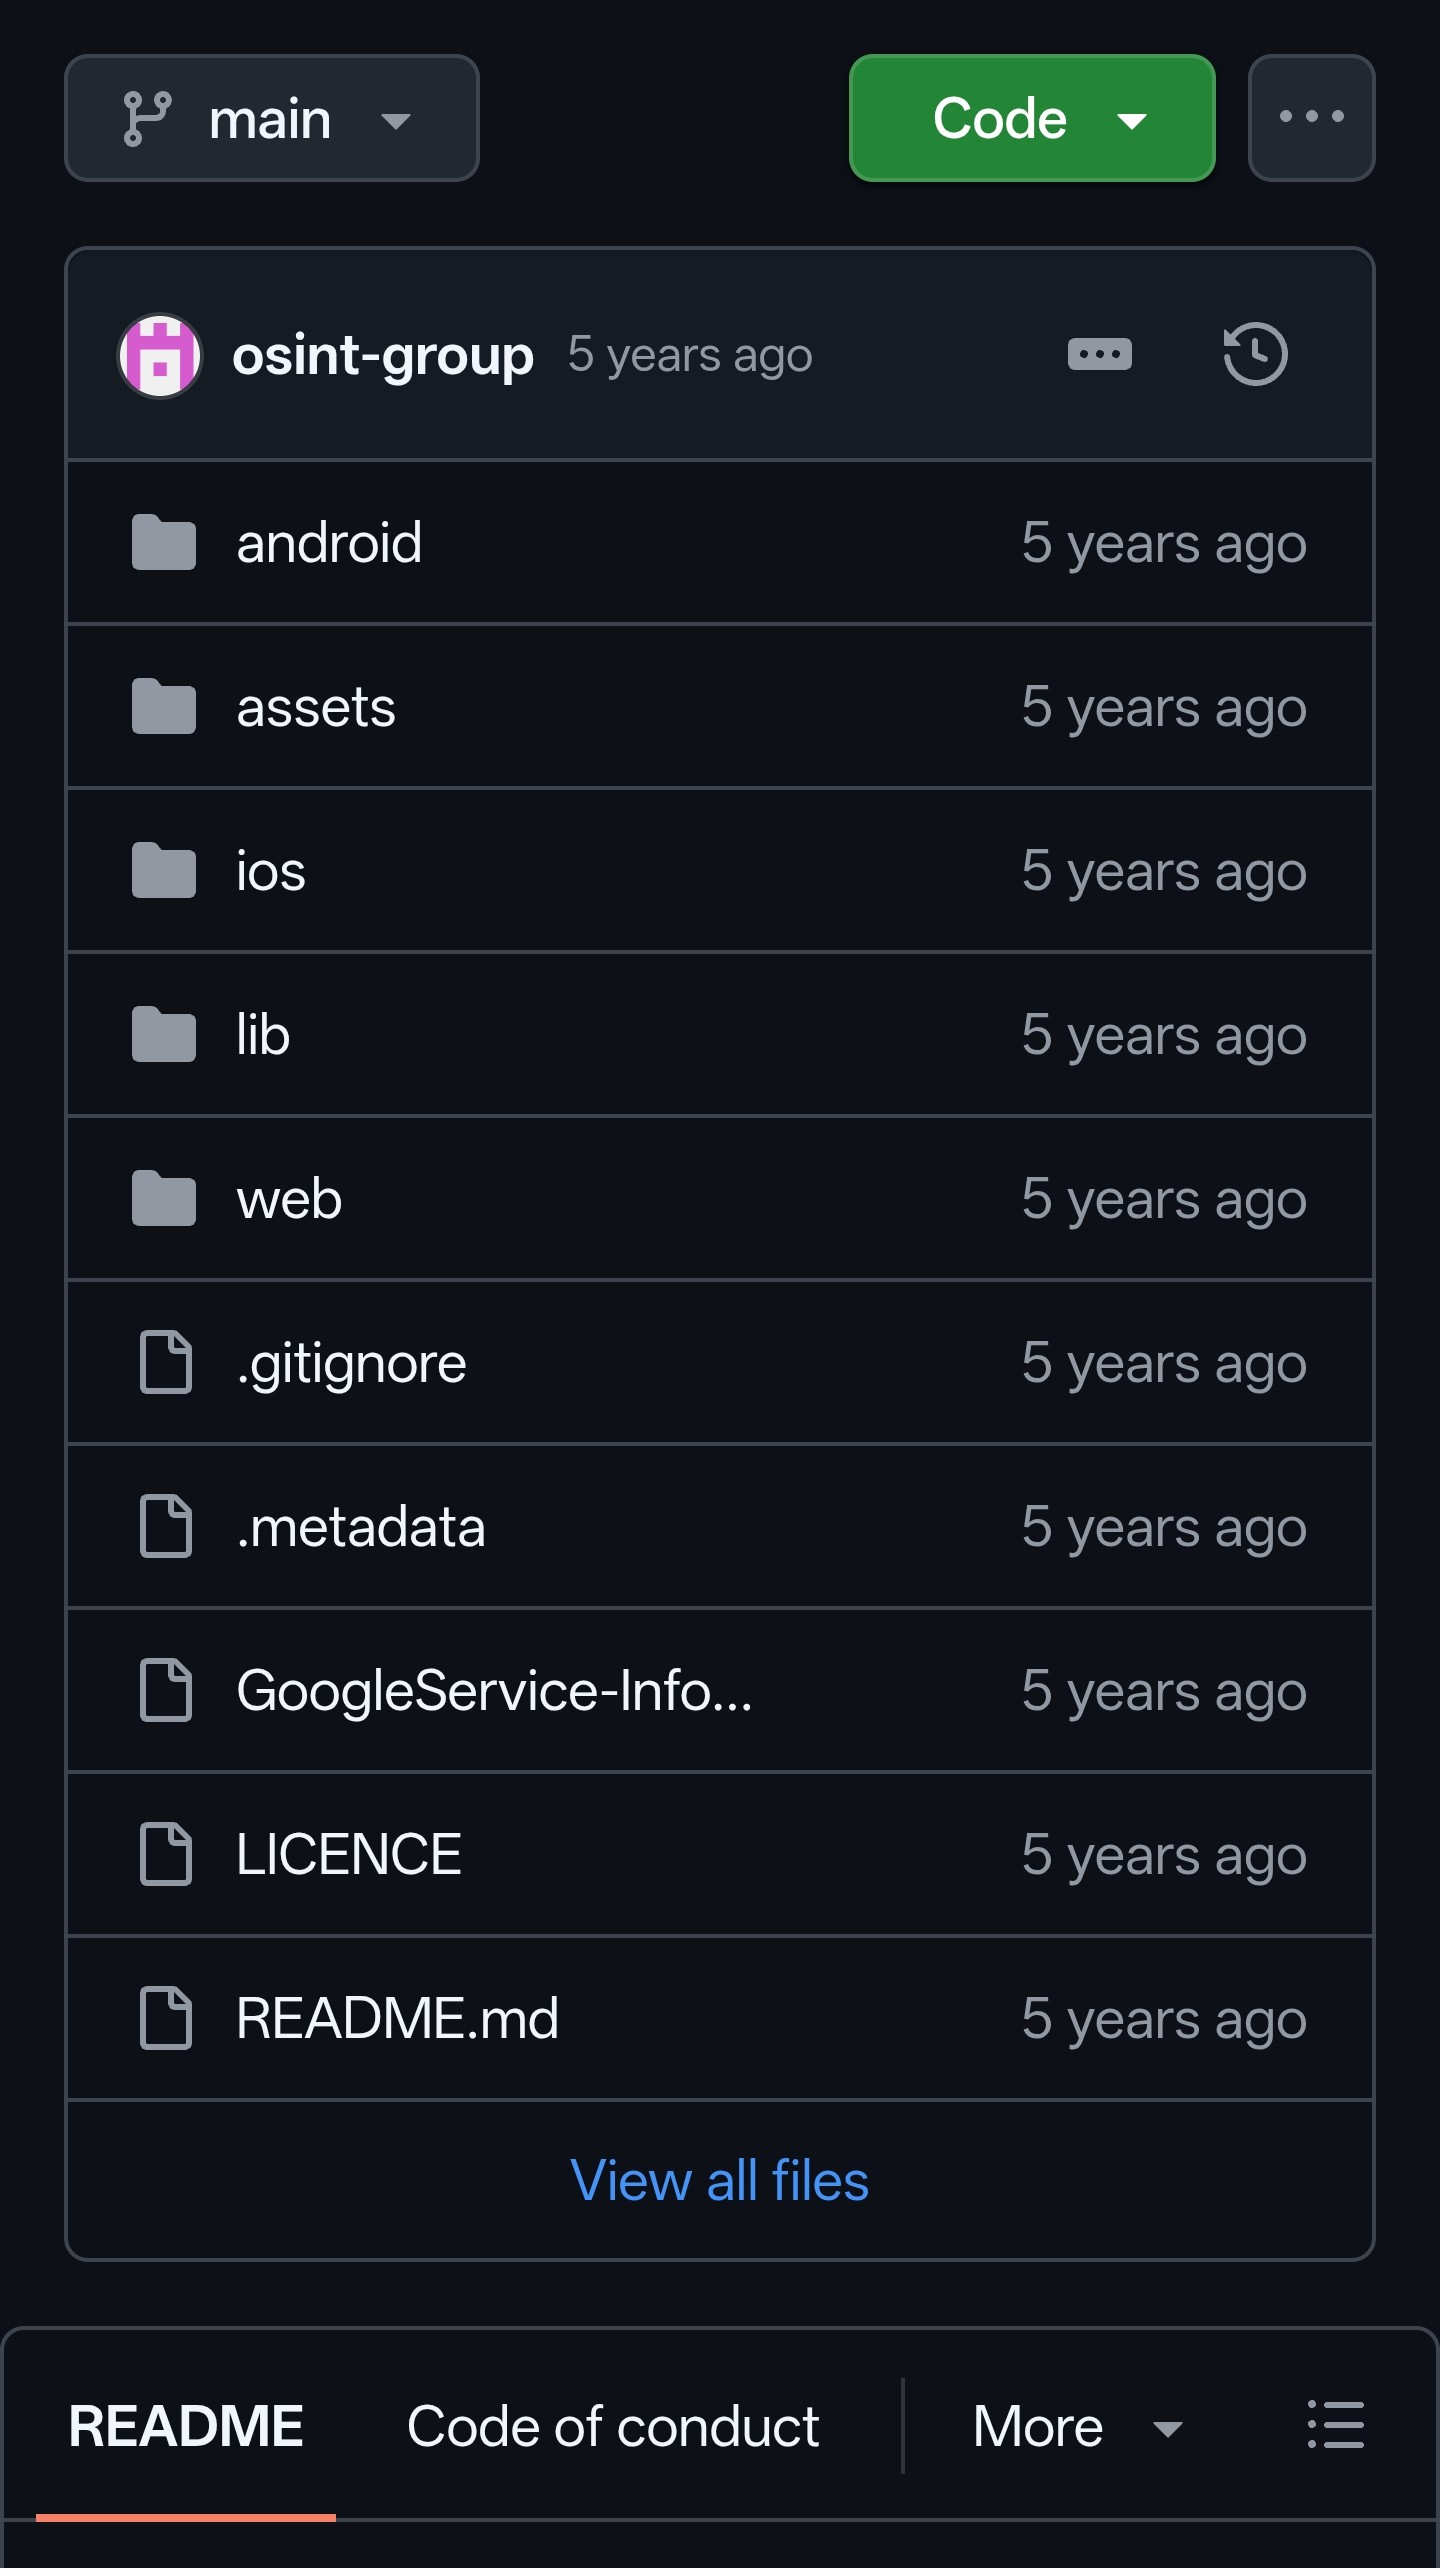Click the osint-group avatar image
Viewport: 1440px width, 2568px height.
tap(160, 356)
